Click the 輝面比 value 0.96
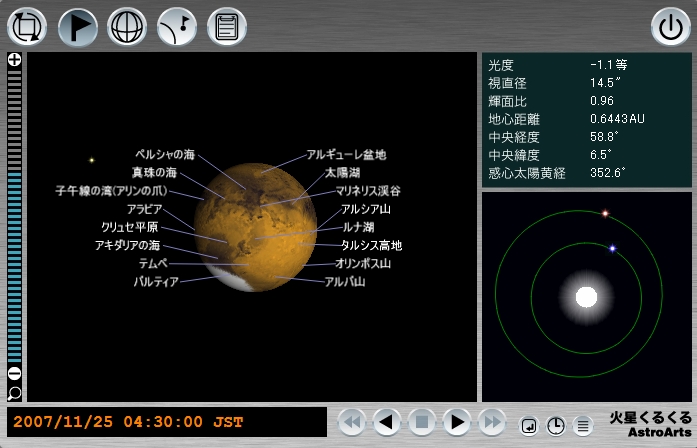This screenshot has width=697, height=448. pos(602,101)
